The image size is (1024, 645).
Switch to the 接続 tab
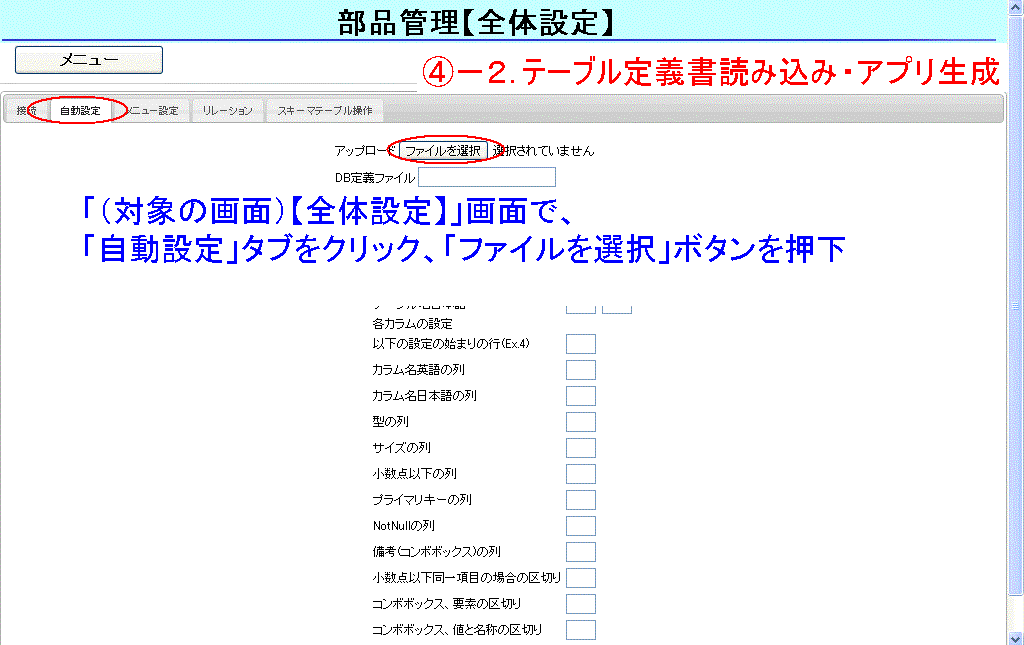click(26, 111)
